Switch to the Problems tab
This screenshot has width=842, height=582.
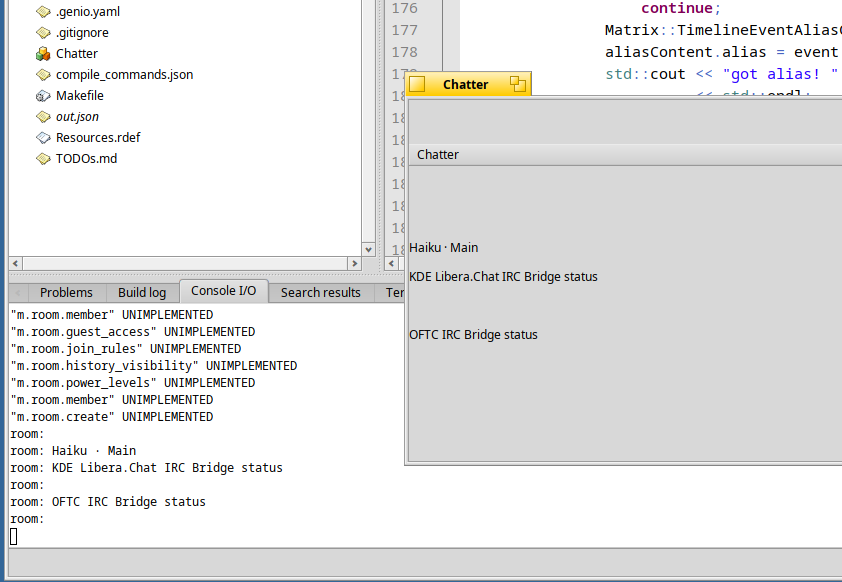(x=66, y=293)
